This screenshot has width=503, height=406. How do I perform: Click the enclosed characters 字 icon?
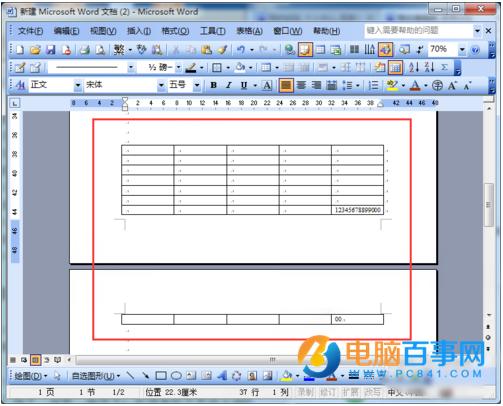tap(437, 86)
